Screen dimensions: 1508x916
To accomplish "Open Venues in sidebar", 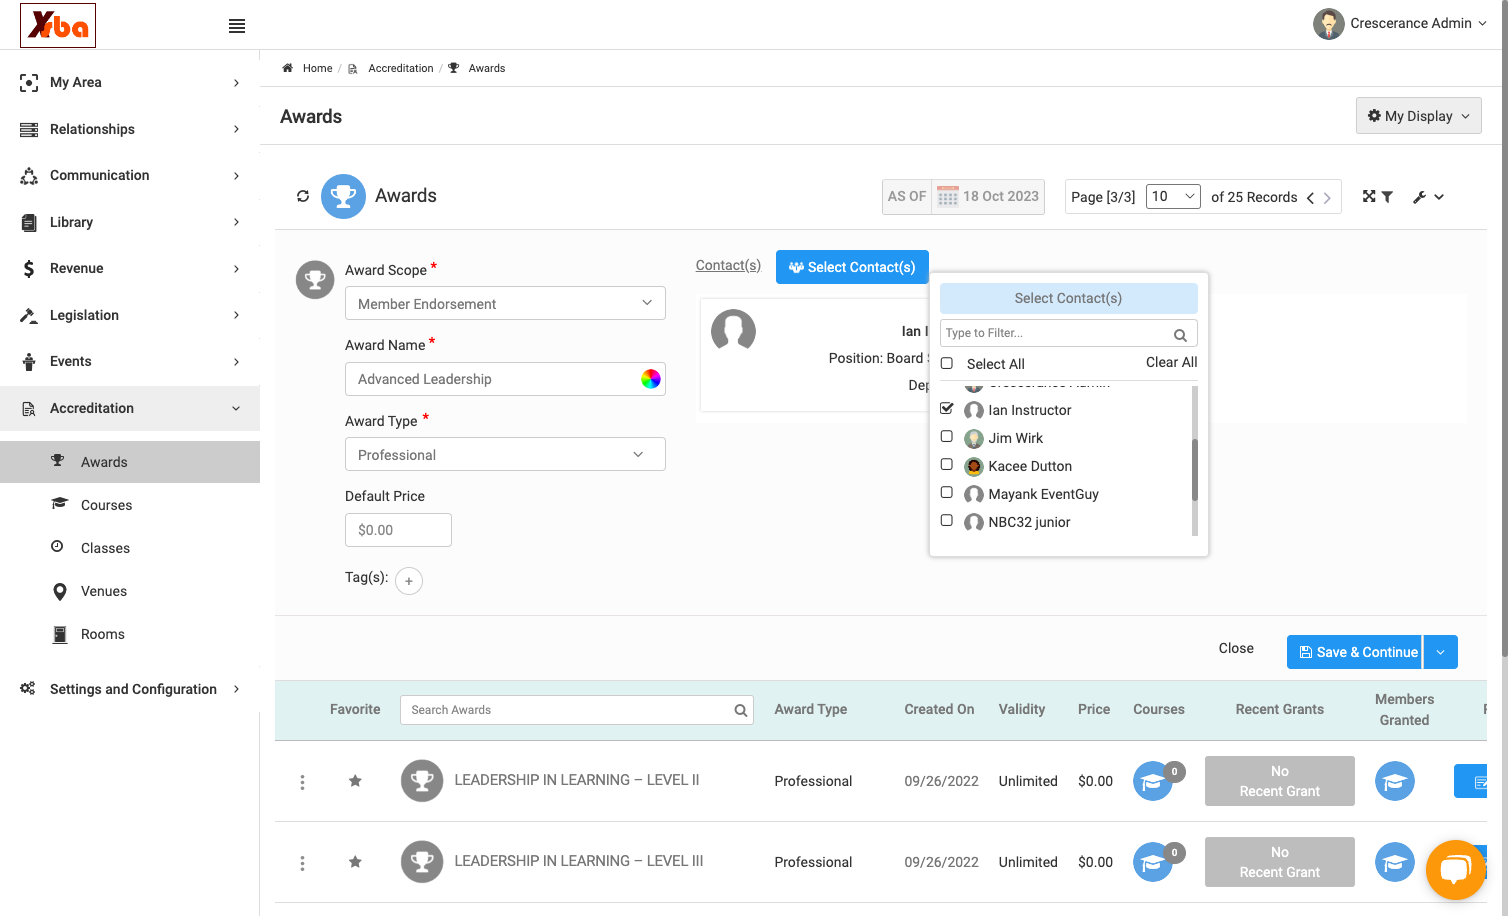I will (104, 591).
